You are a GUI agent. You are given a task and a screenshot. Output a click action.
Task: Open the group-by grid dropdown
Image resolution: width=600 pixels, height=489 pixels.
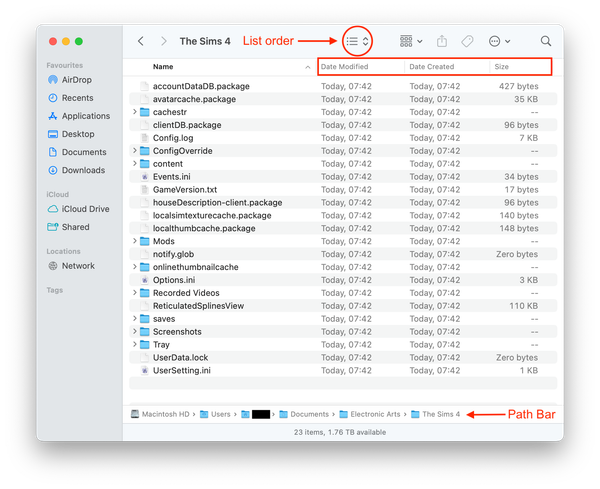410,41
